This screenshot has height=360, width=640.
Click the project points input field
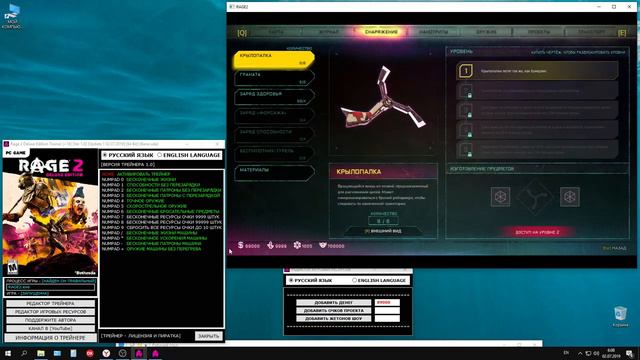[387, 311]
